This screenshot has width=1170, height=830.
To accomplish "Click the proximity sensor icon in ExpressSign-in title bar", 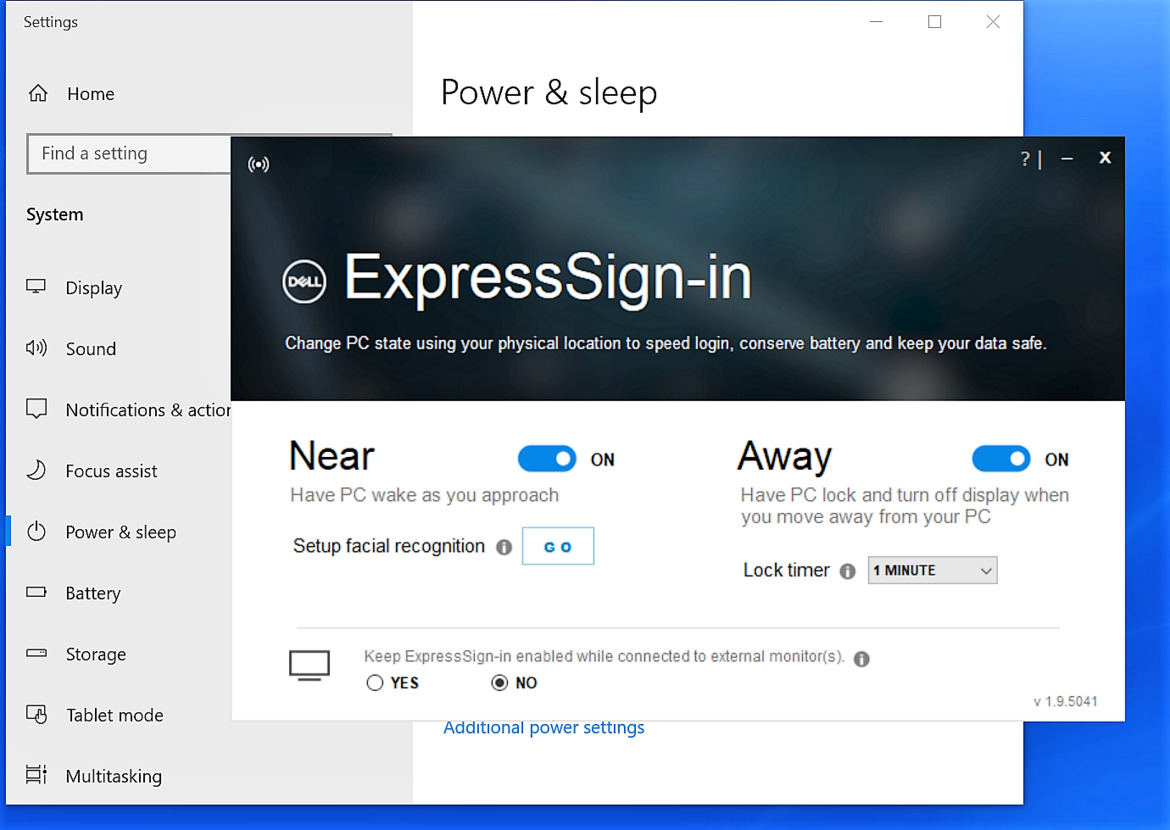I will tap(258, 164).
